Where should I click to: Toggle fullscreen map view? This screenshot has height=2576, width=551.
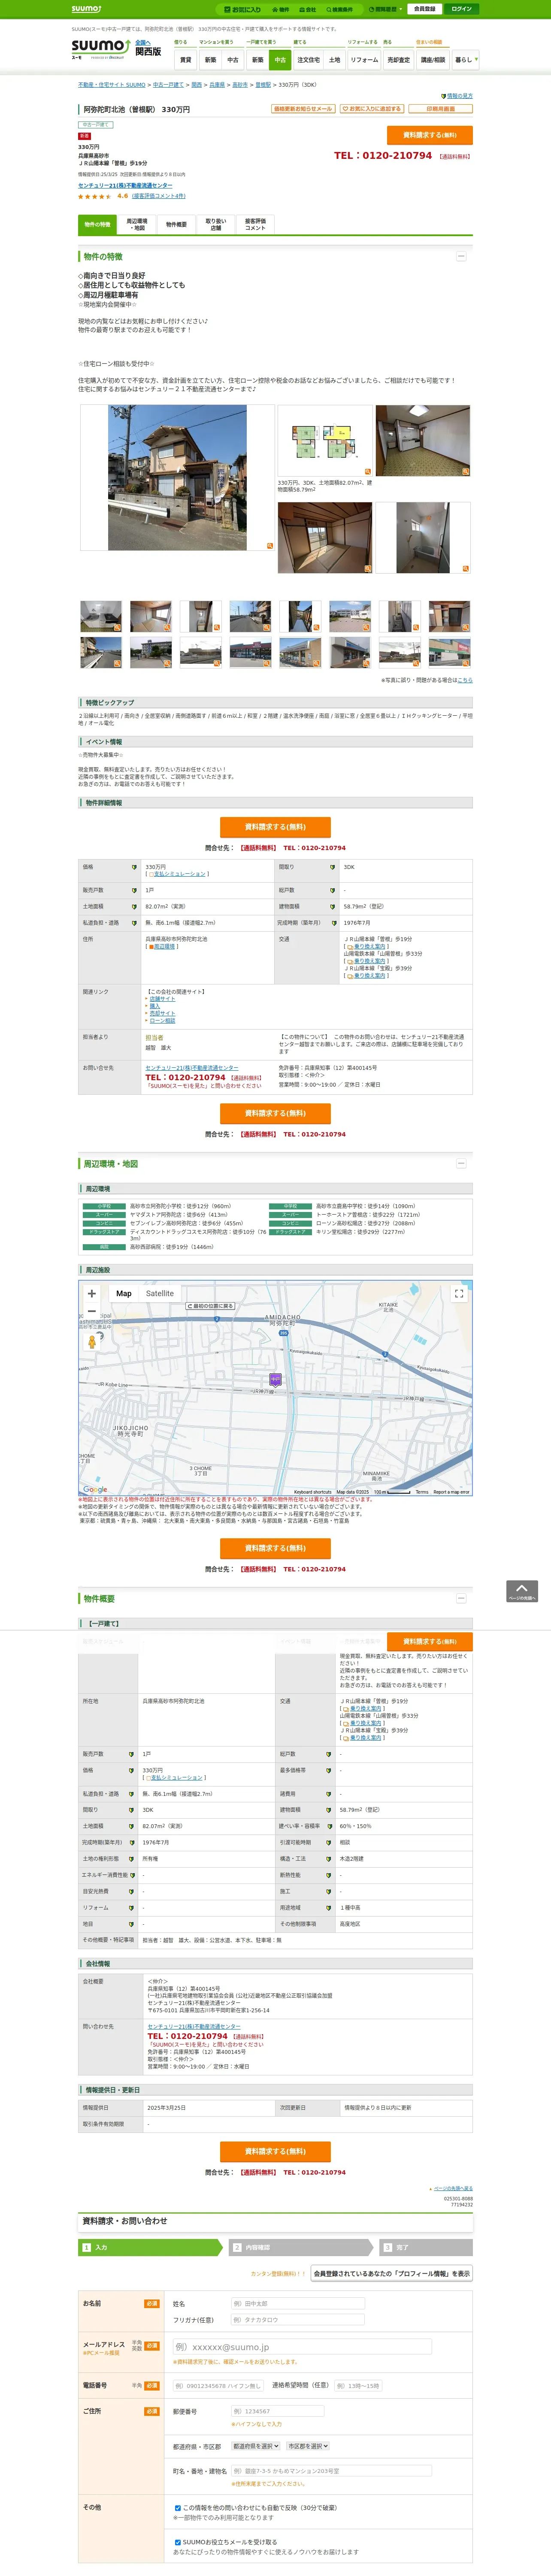(x=459, y=1293)
